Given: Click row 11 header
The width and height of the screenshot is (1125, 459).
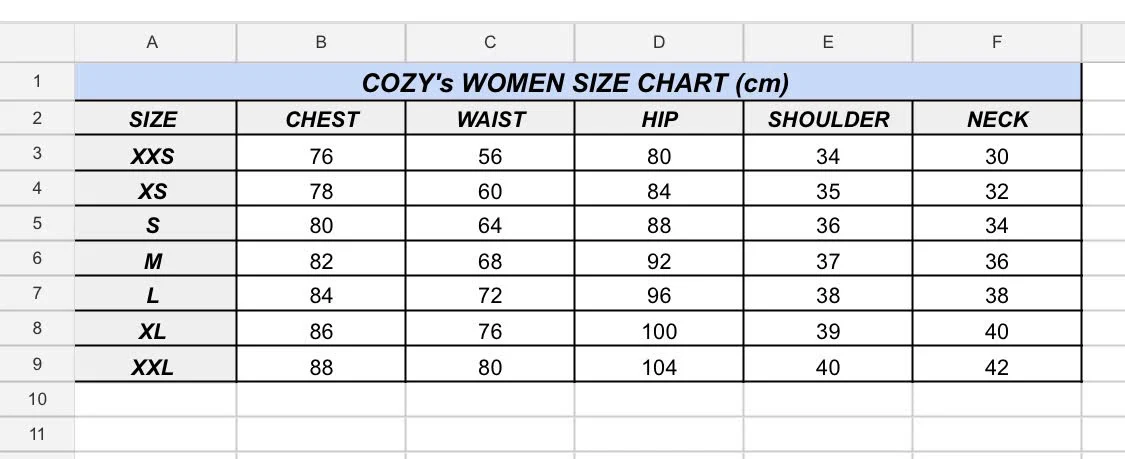Looking at the screenshot, I should click(x=37, y=435).
